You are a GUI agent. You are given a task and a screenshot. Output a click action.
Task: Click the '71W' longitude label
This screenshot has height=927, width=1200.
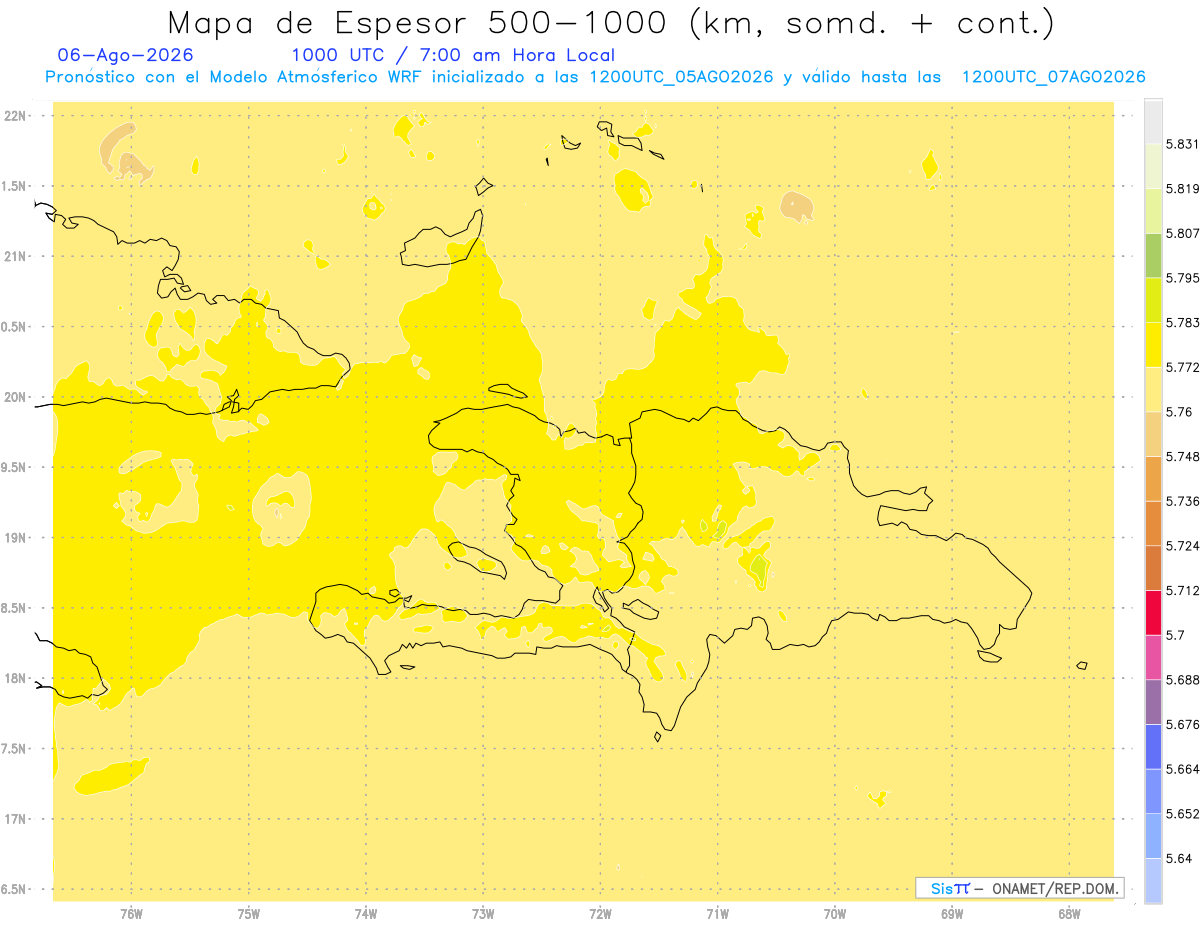click(x=717, y=914)
